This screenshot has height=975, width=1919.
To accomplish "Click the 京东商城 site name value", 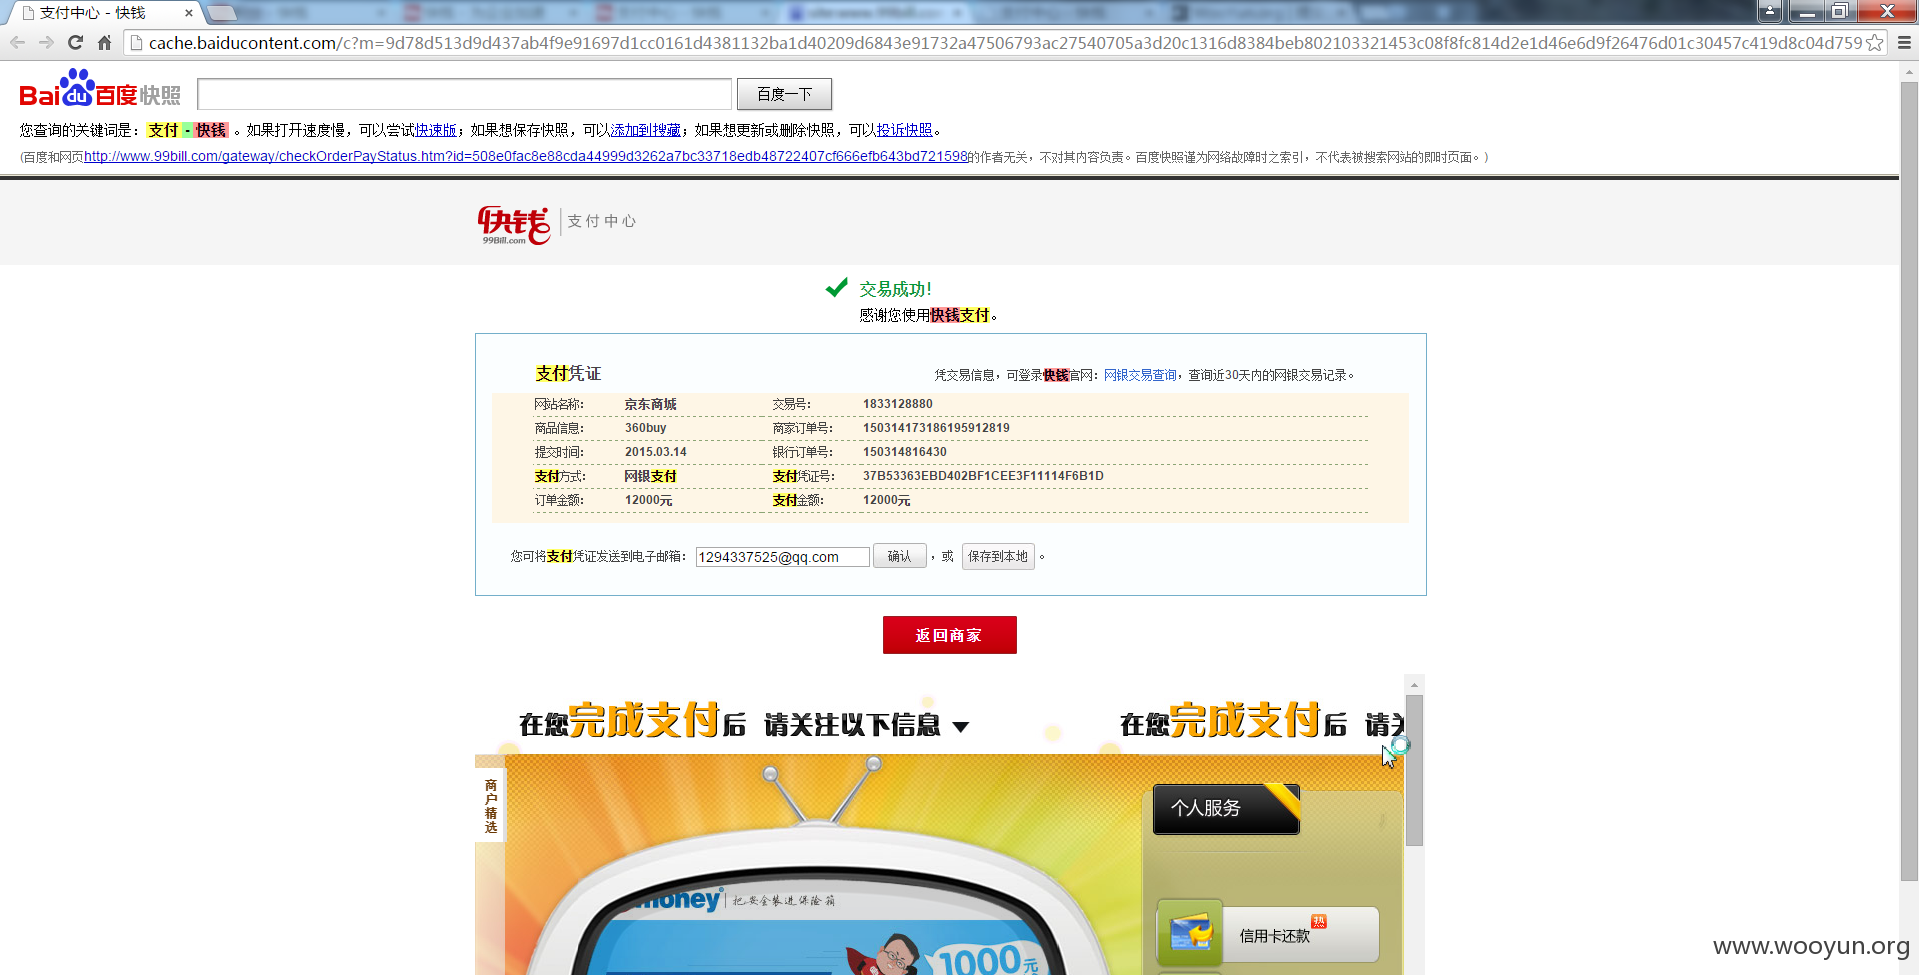I will pos(651,404).
